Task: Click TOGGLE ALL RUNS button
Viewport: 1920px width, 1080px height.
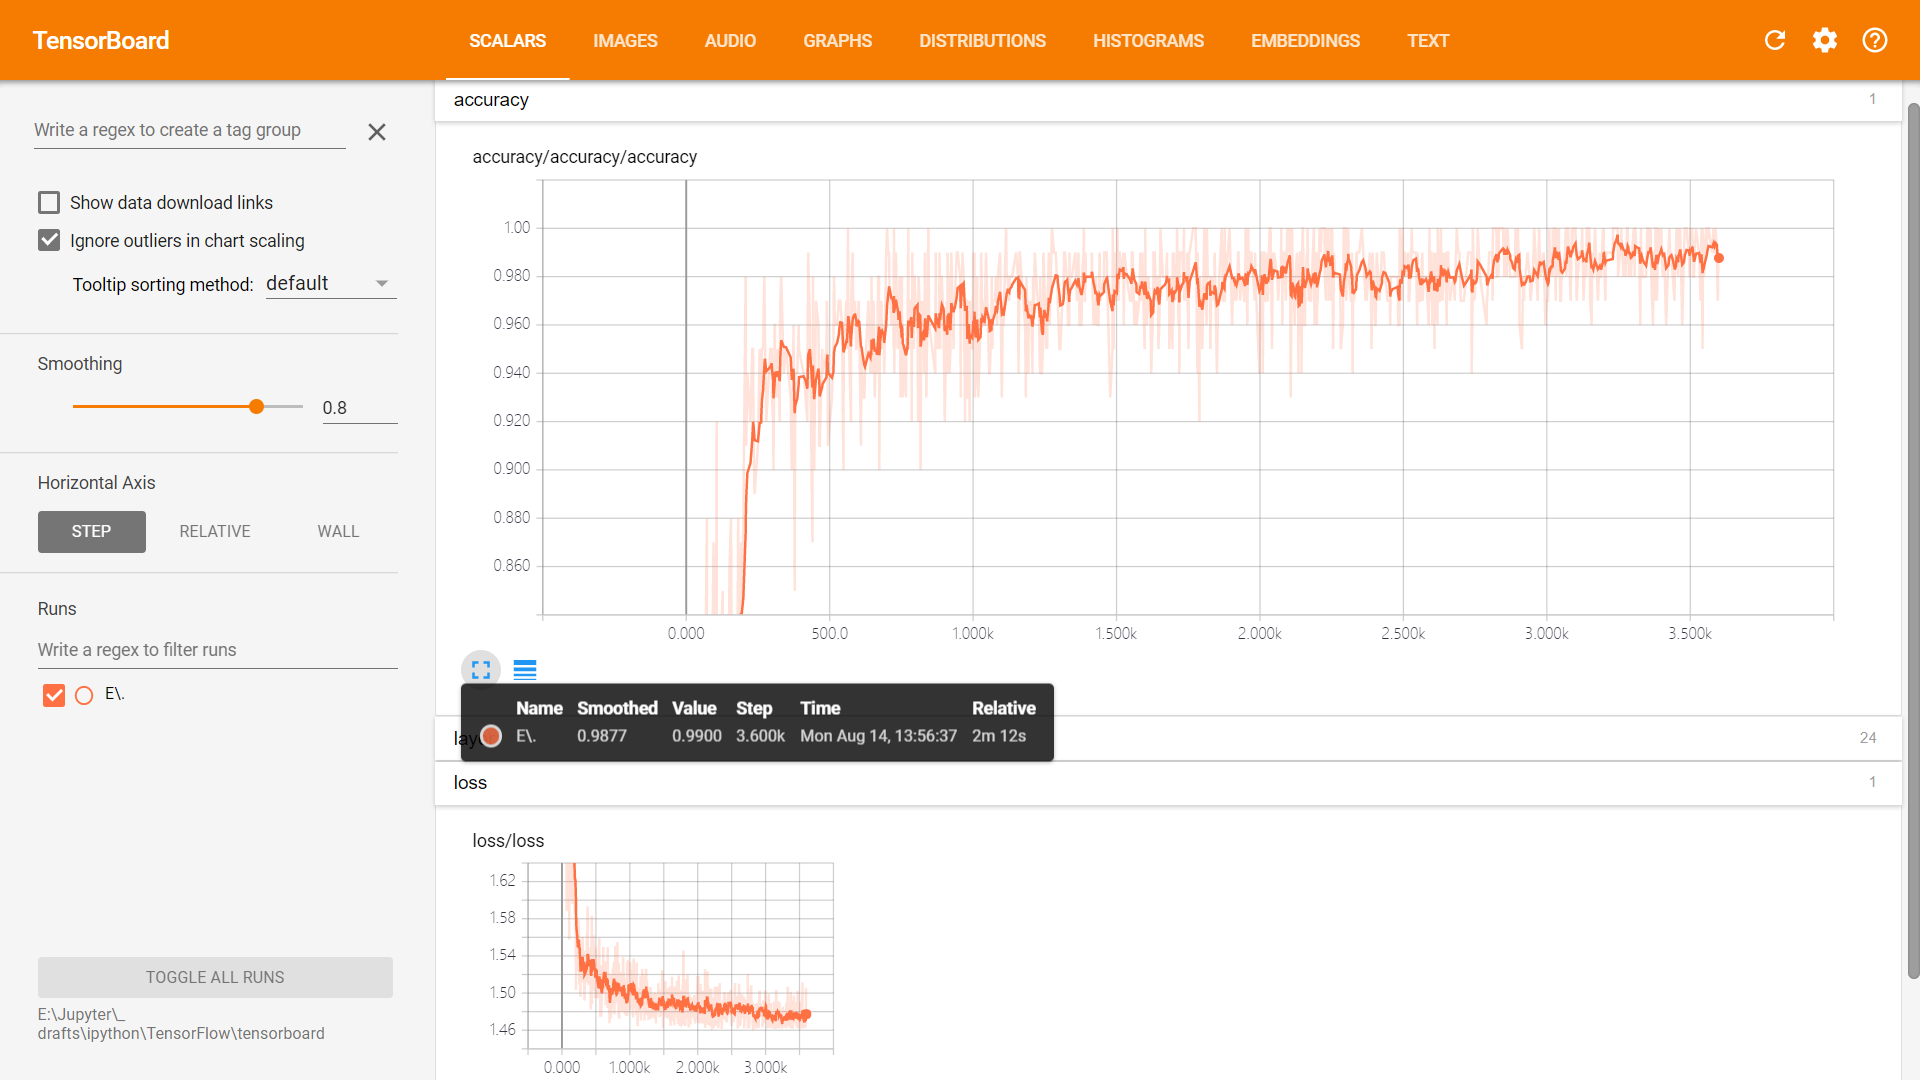Action: pyautogui.click(x=215, y=977)
